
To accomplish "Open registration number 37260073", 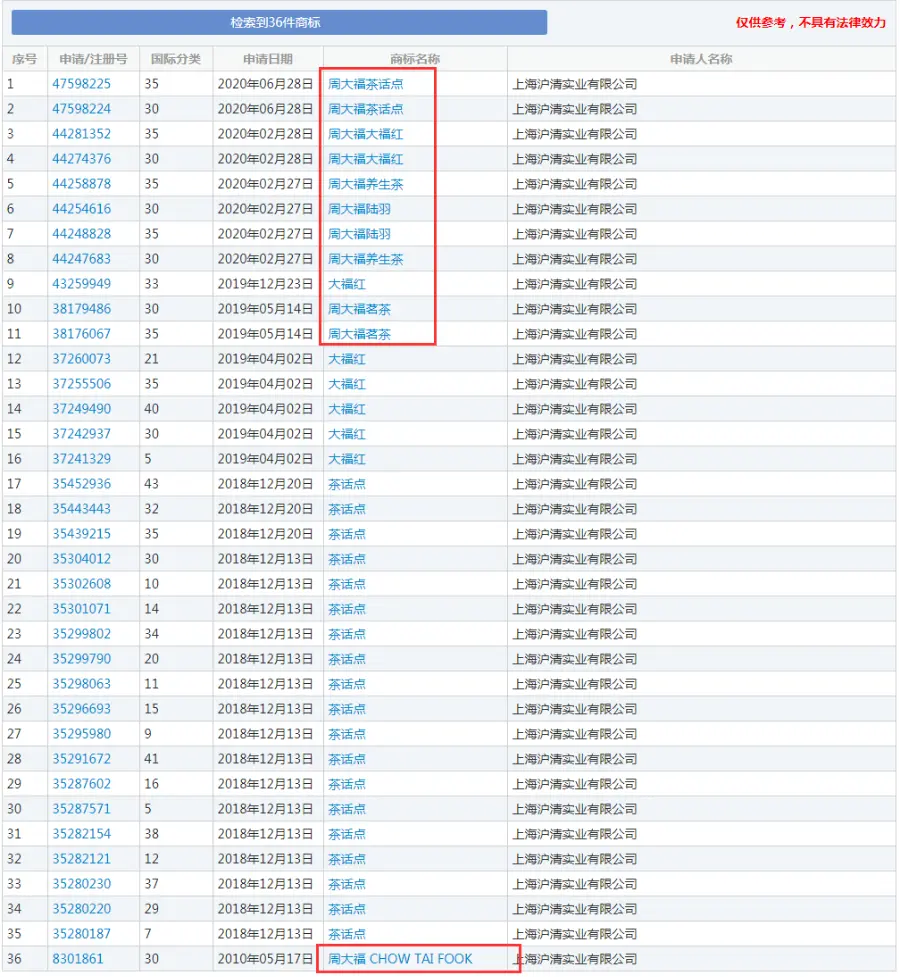I will [x=82, y=359].
